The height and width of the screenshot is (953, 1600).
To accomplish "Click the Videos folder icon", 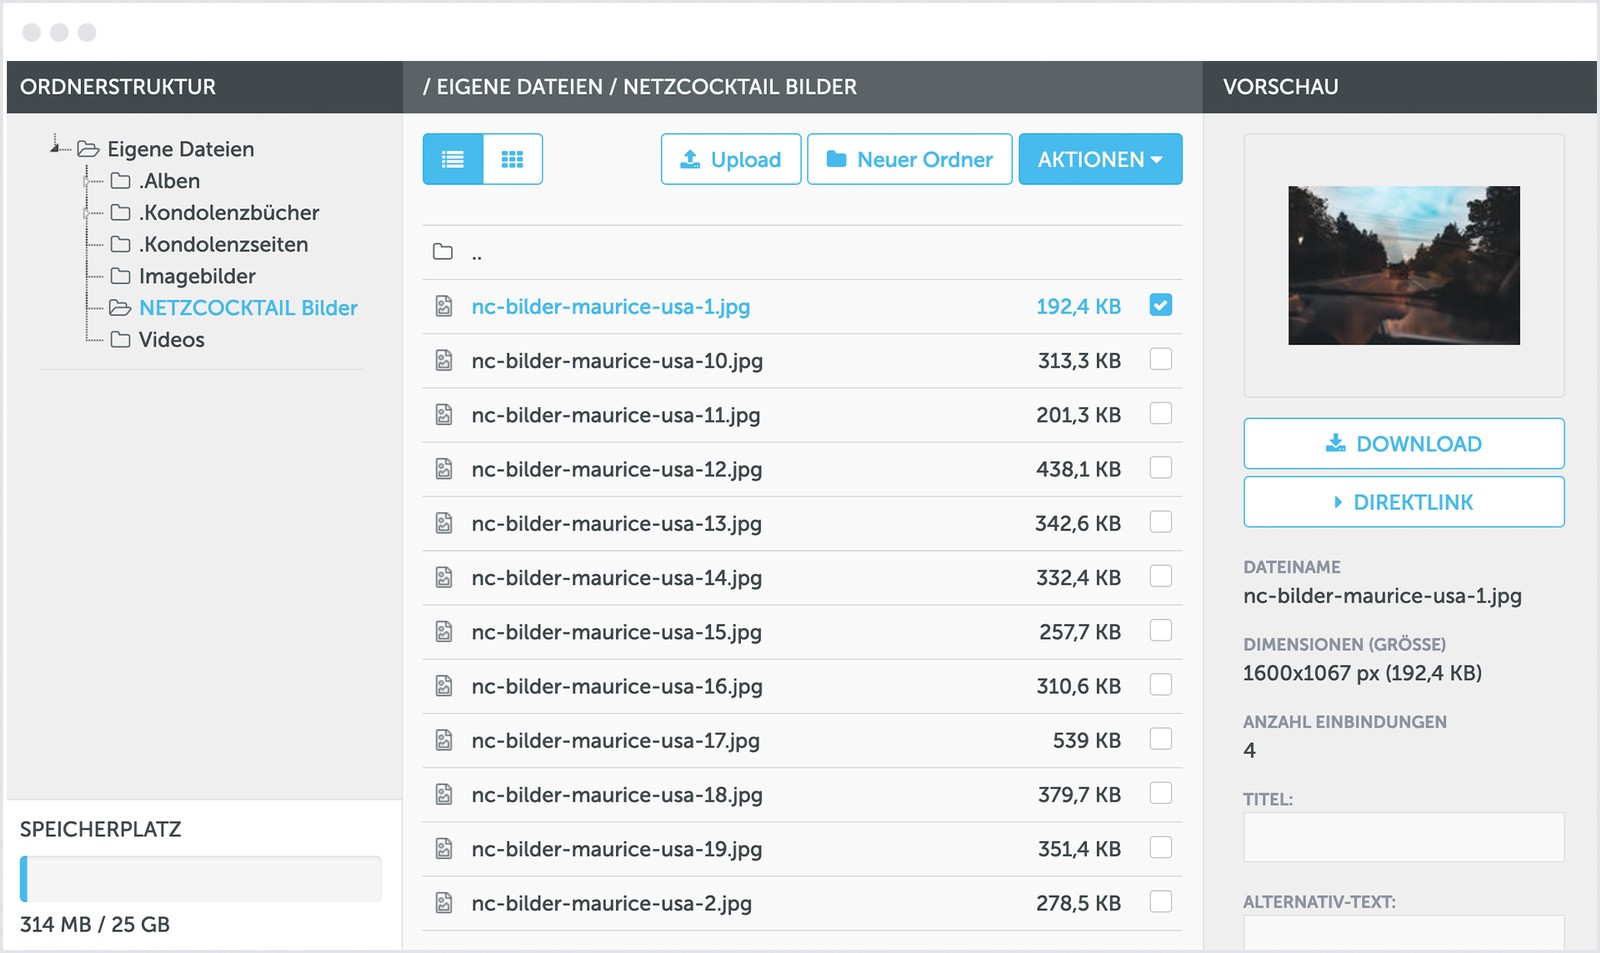I will [x=121, y=340].
